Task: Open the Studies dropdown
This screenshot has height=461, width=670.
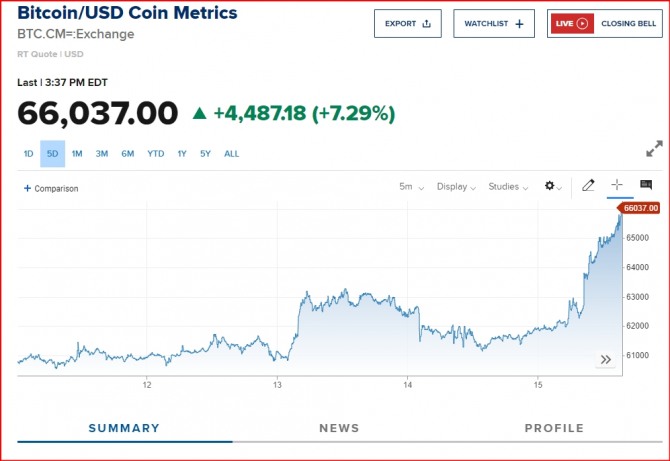Action: click(508, 187)
